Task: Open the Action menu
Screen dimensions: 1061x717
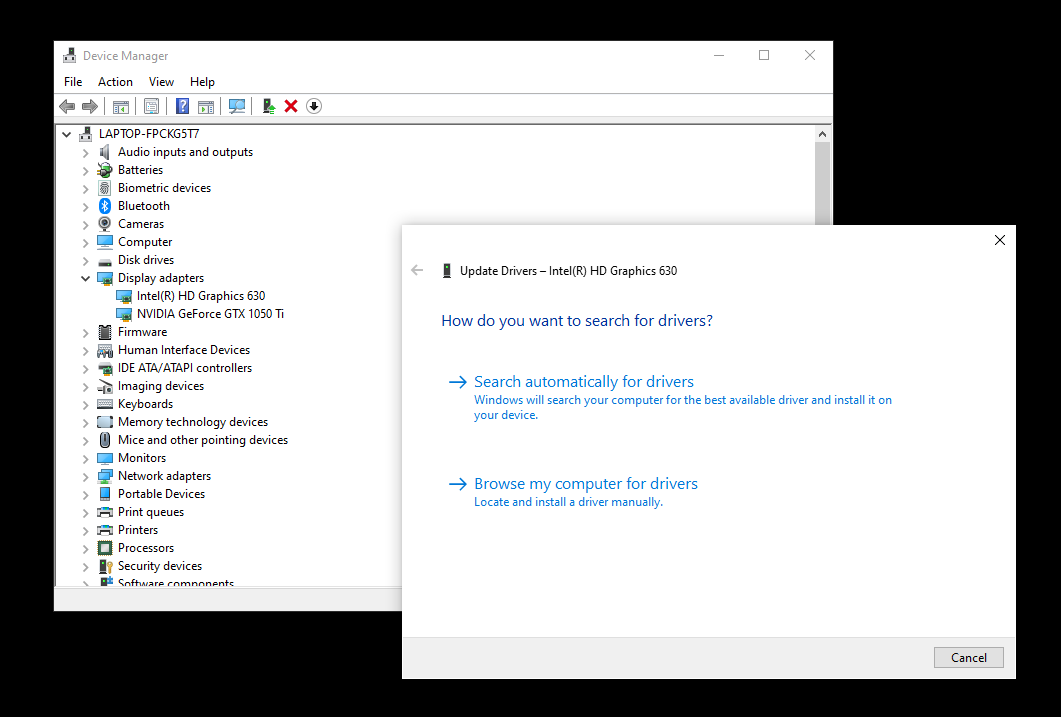Action: 115,82
